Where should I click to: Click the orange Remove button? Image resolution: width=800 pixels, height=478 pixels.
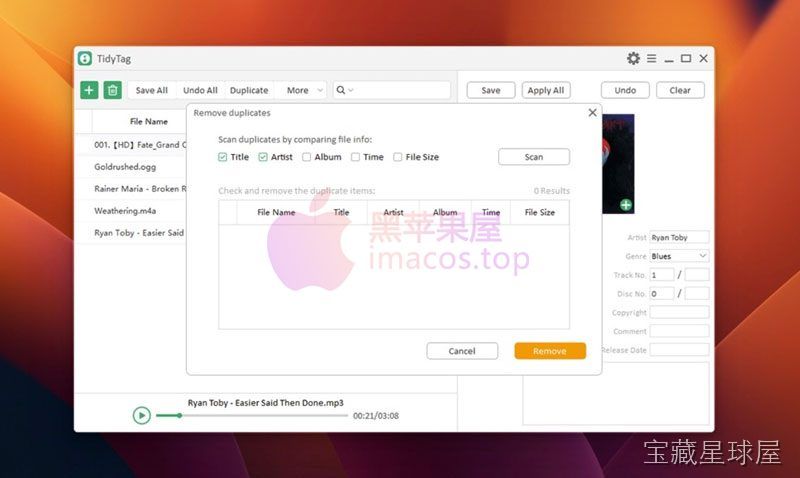pos(550,351)
